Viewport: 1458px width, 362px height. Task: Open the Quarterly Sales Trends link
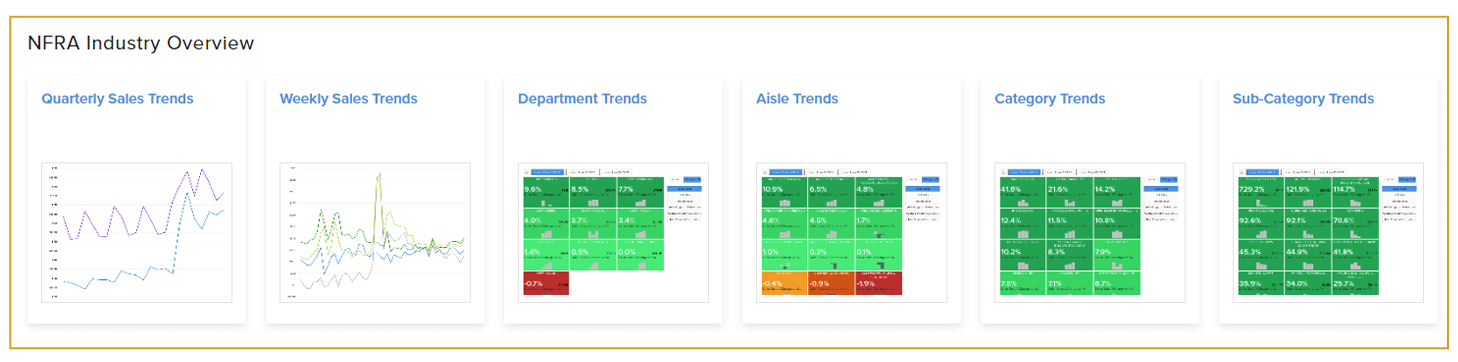pos(117,99)
